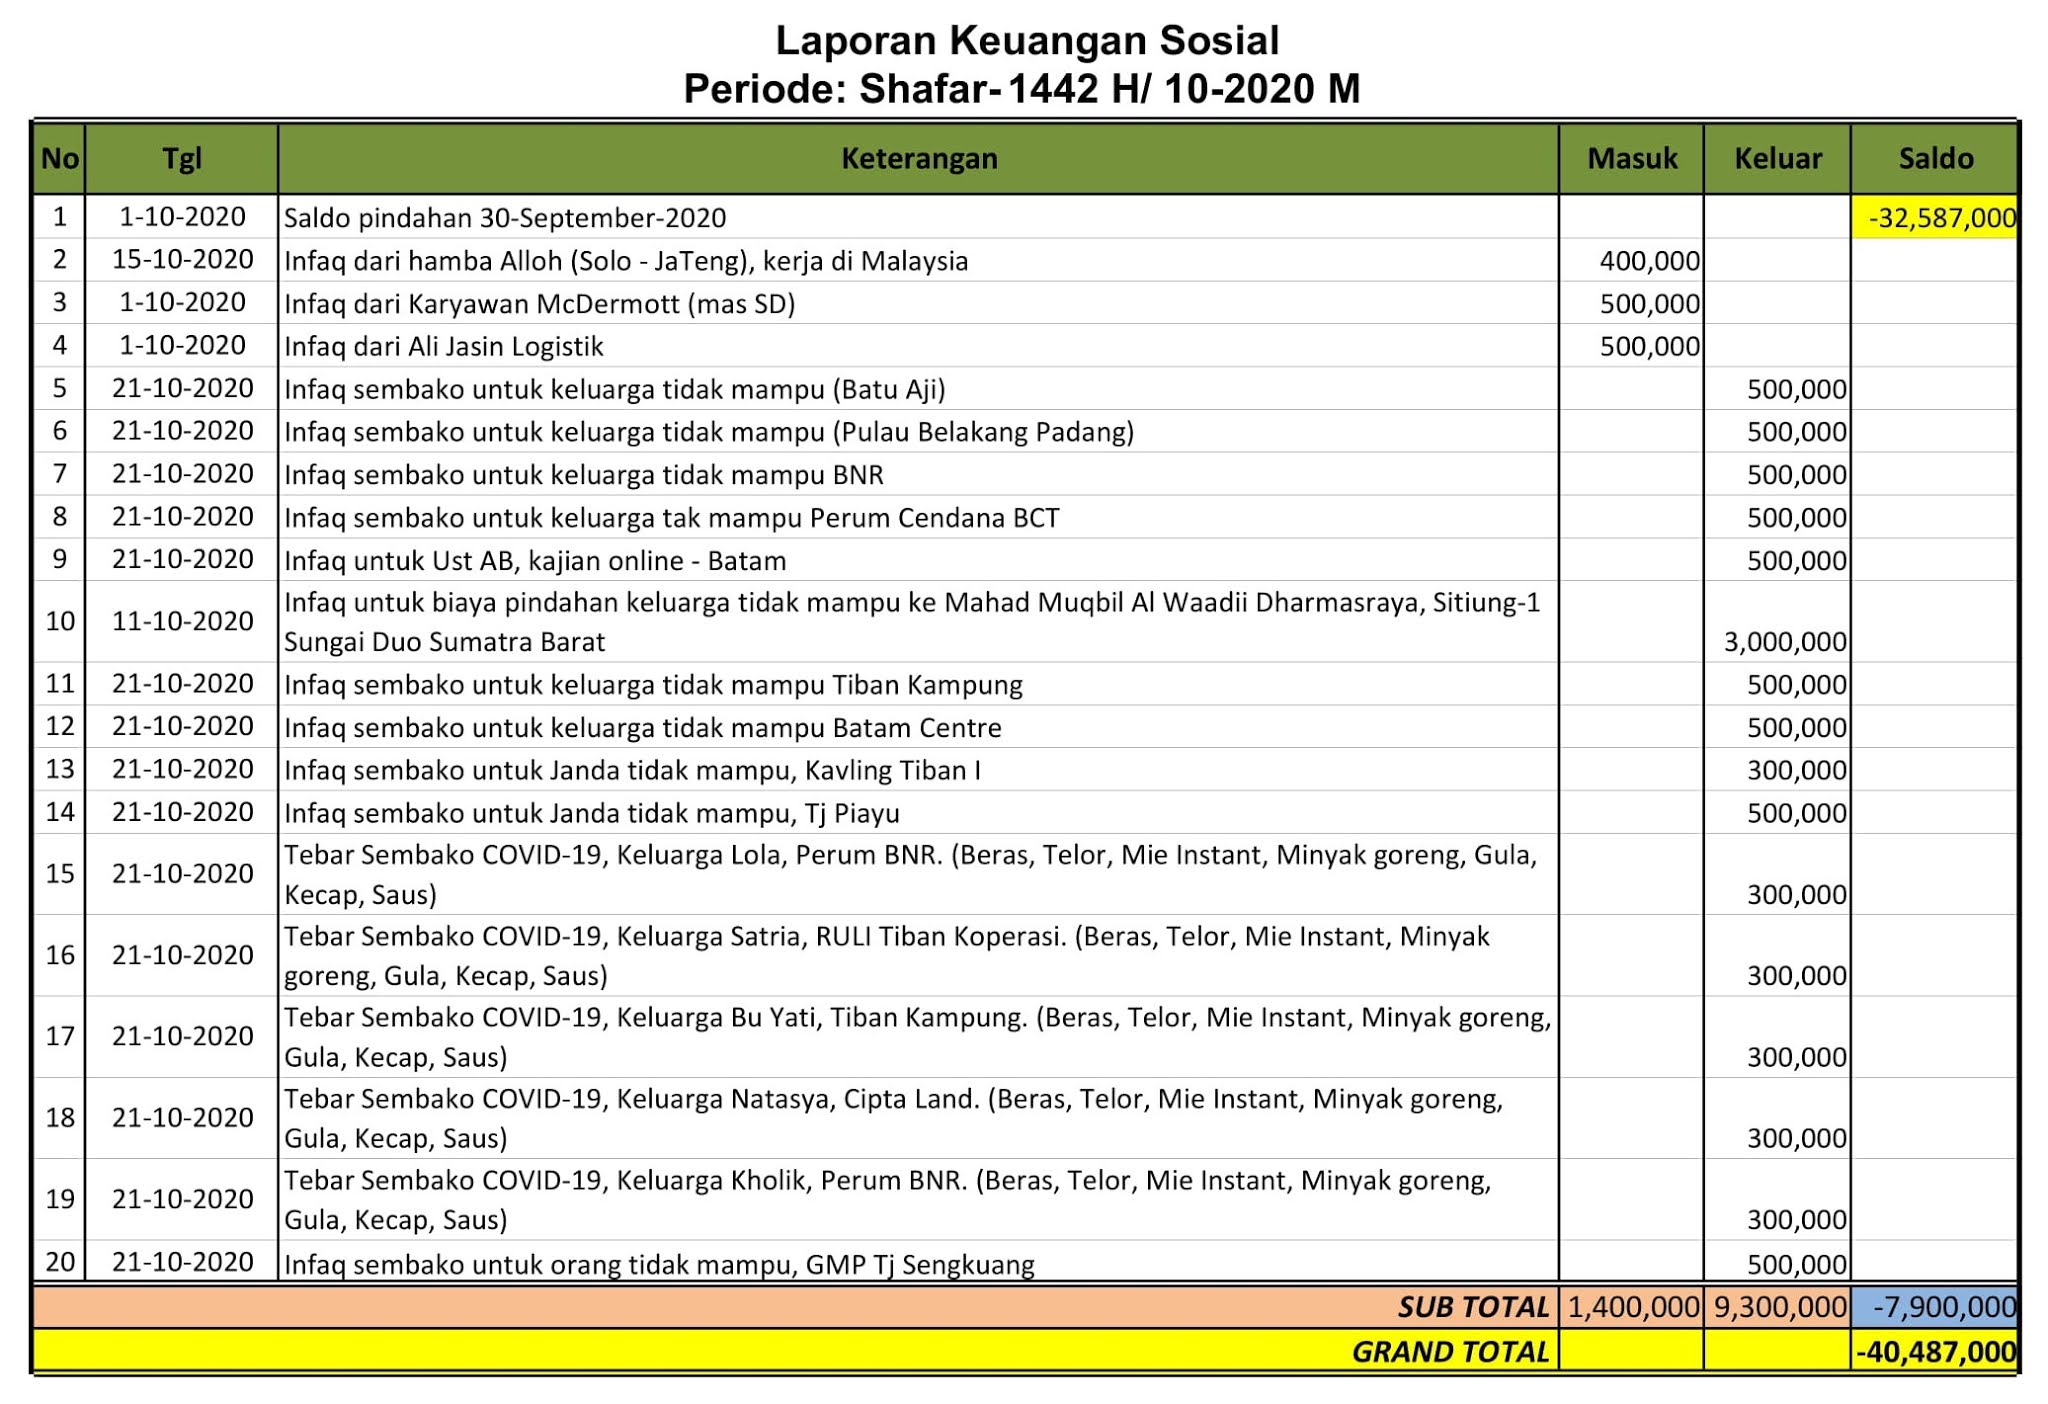
Task: Select the Infaq dari Ali Jasin Logistik description
Action: (445, 345)
